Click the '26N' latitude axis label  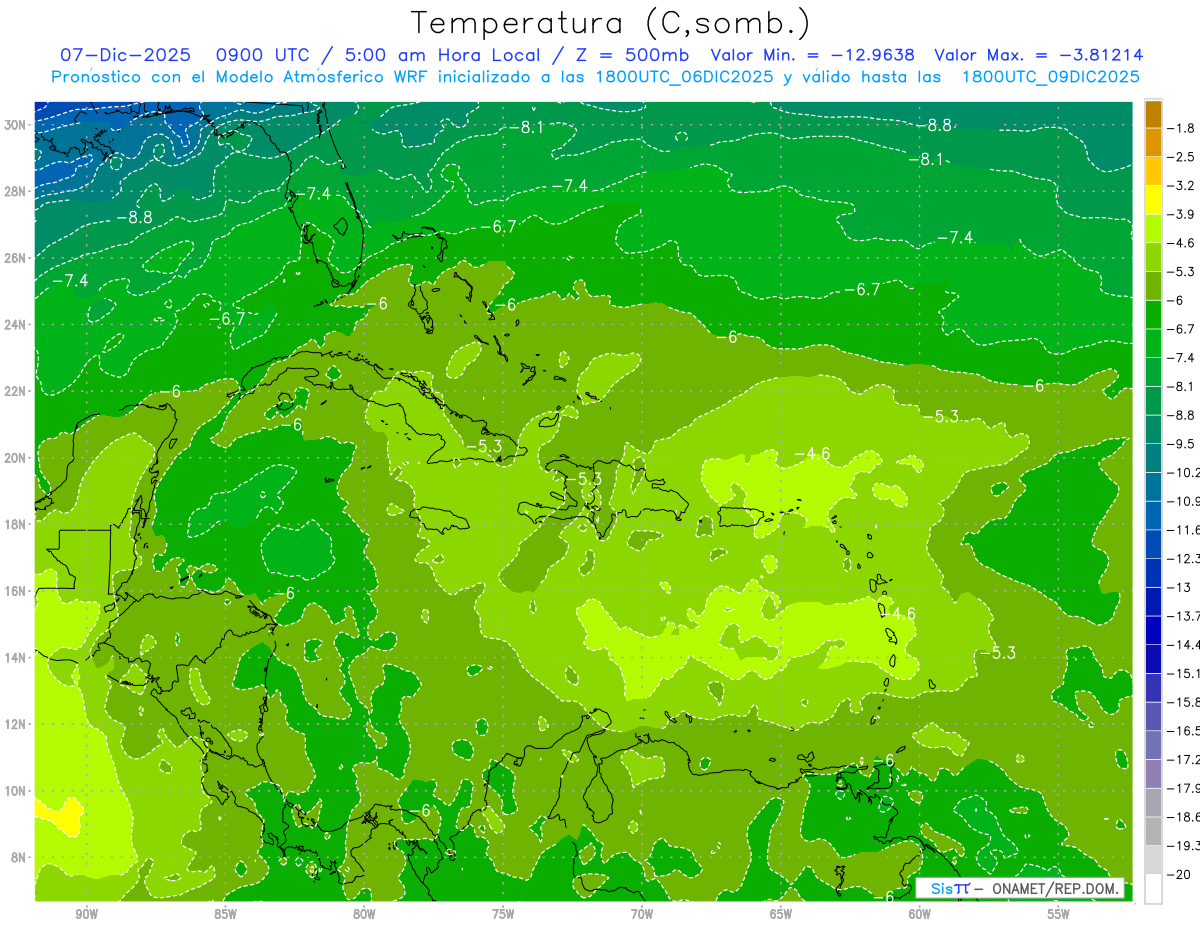[17, 258]
